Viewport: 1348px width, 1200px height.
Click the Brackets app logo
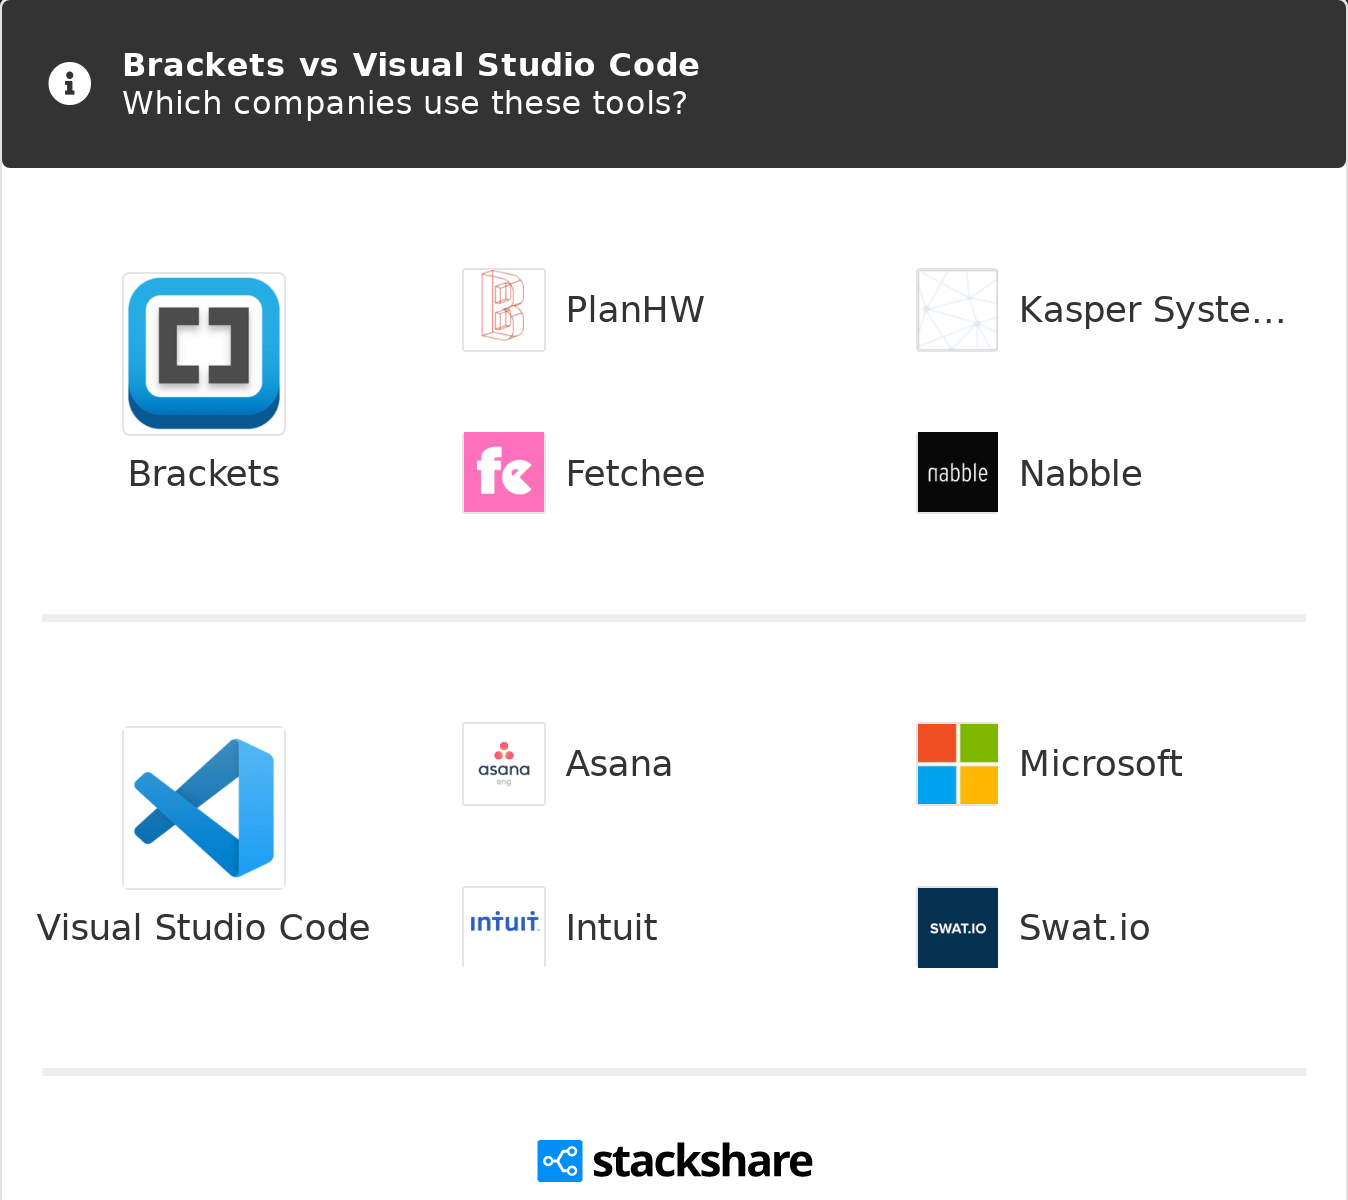(204, 354)
